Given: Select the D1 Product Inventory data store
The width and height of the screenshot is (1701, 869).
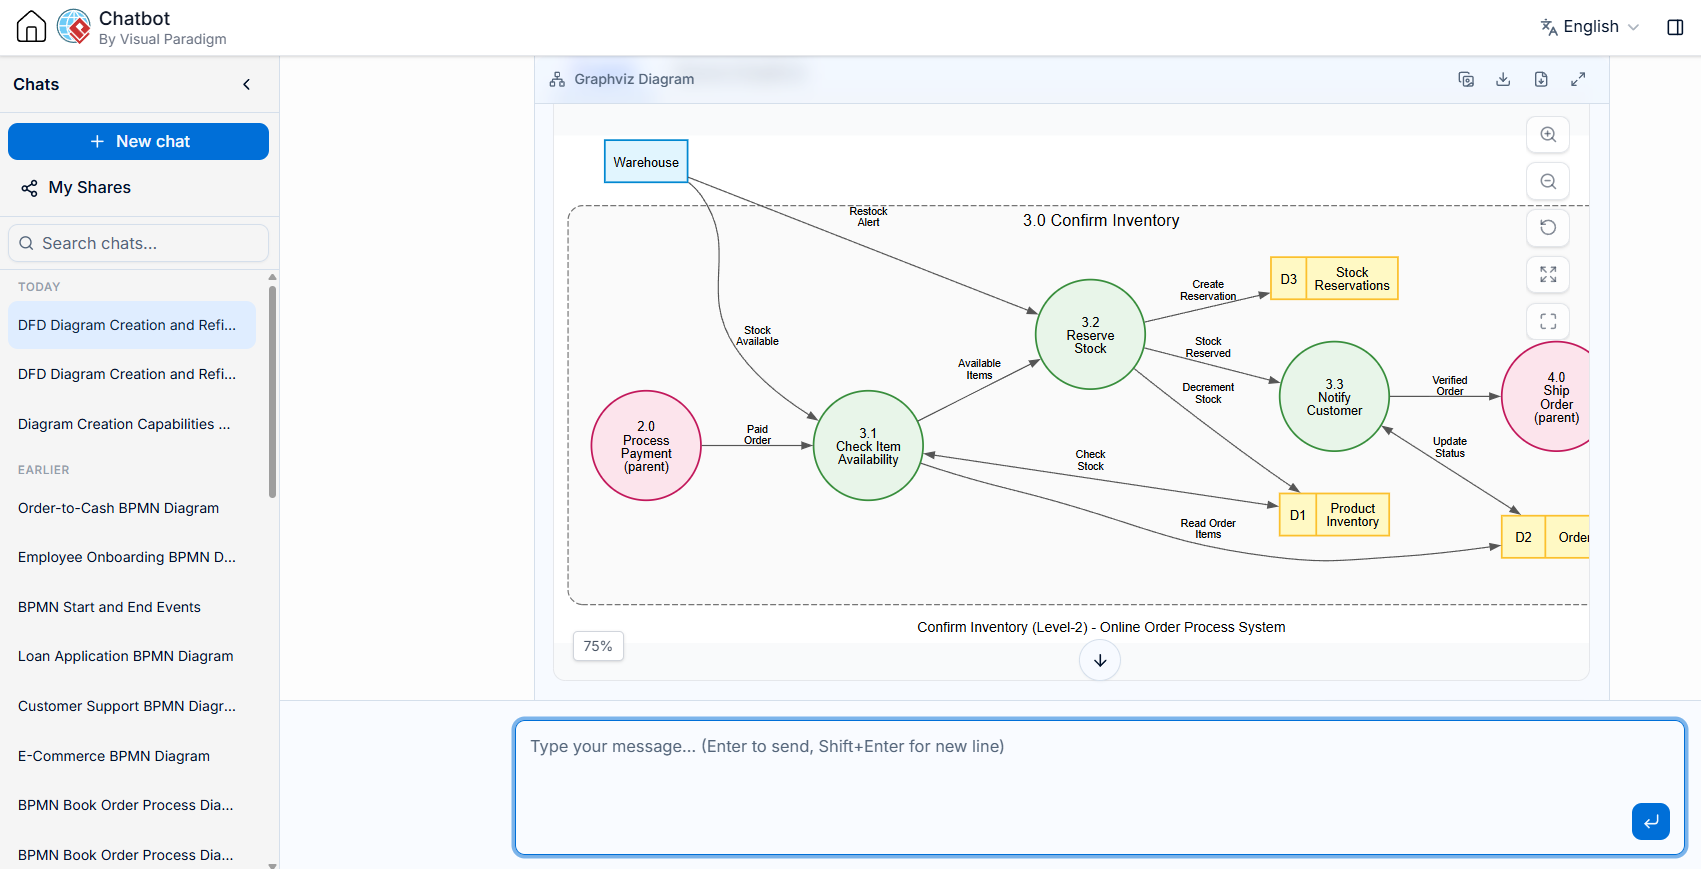Looking at the screenshot, I should 1334,515.
